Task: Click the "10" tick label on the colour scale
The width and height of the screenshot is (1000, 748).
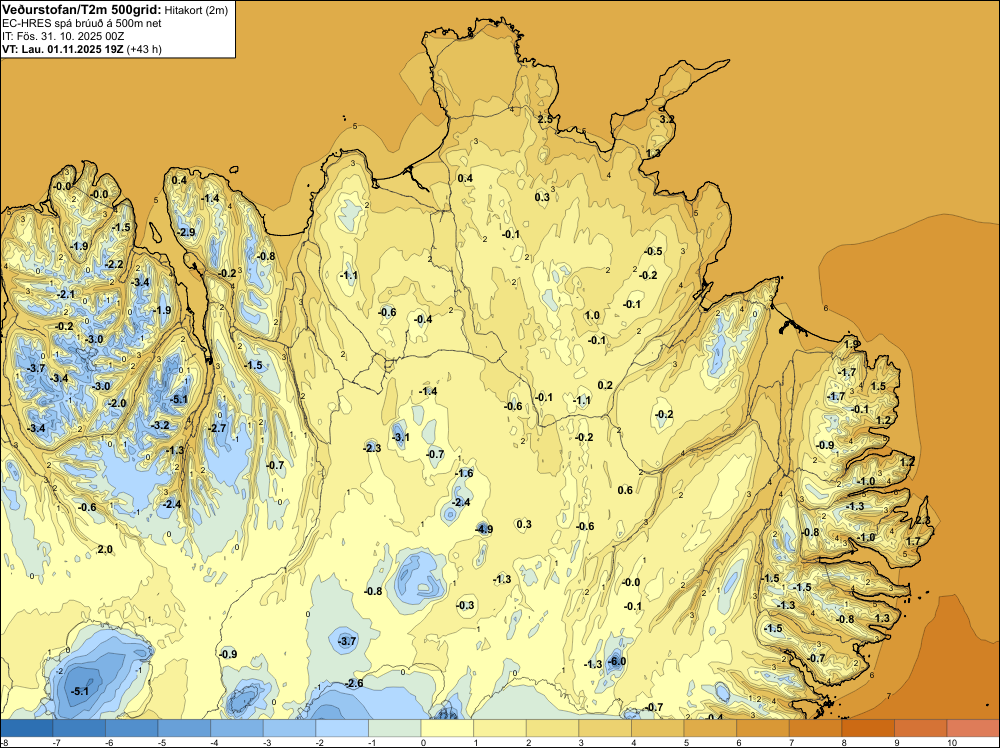Action: pyautogui.click(x=952, y=742)
